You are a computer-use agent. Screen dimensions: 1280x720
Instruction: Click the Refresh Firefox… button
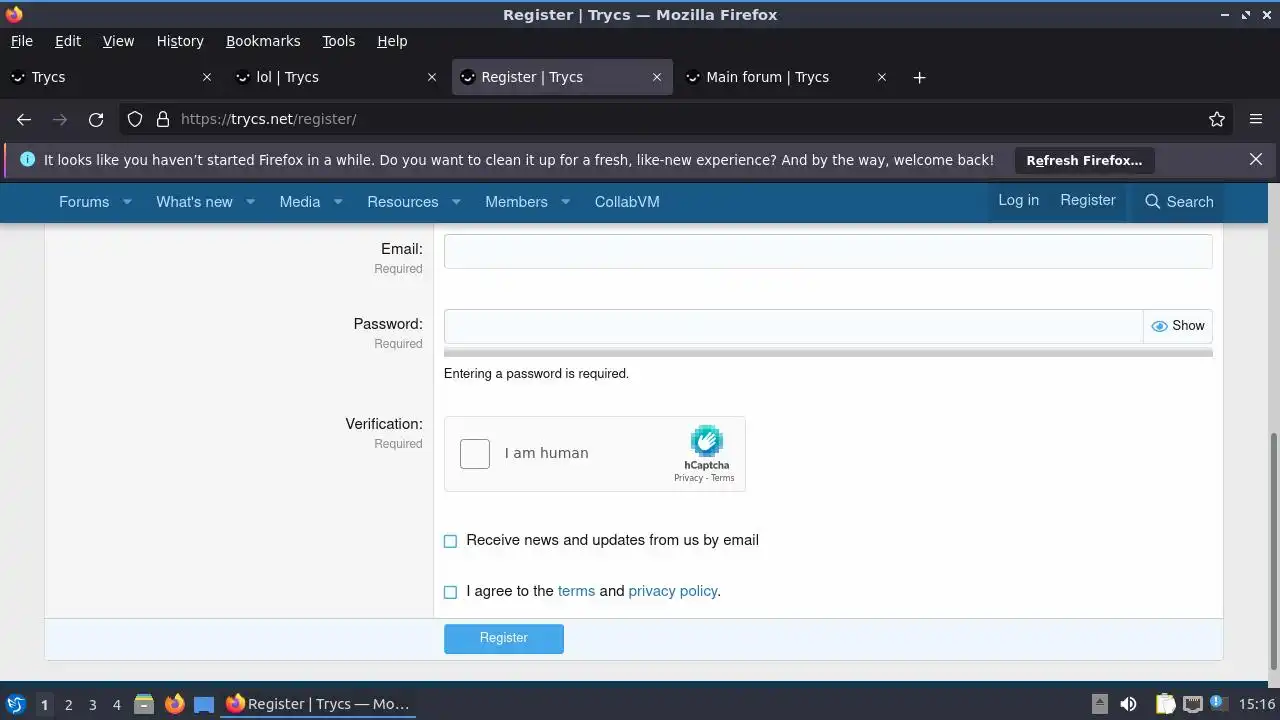point(1084,160)
